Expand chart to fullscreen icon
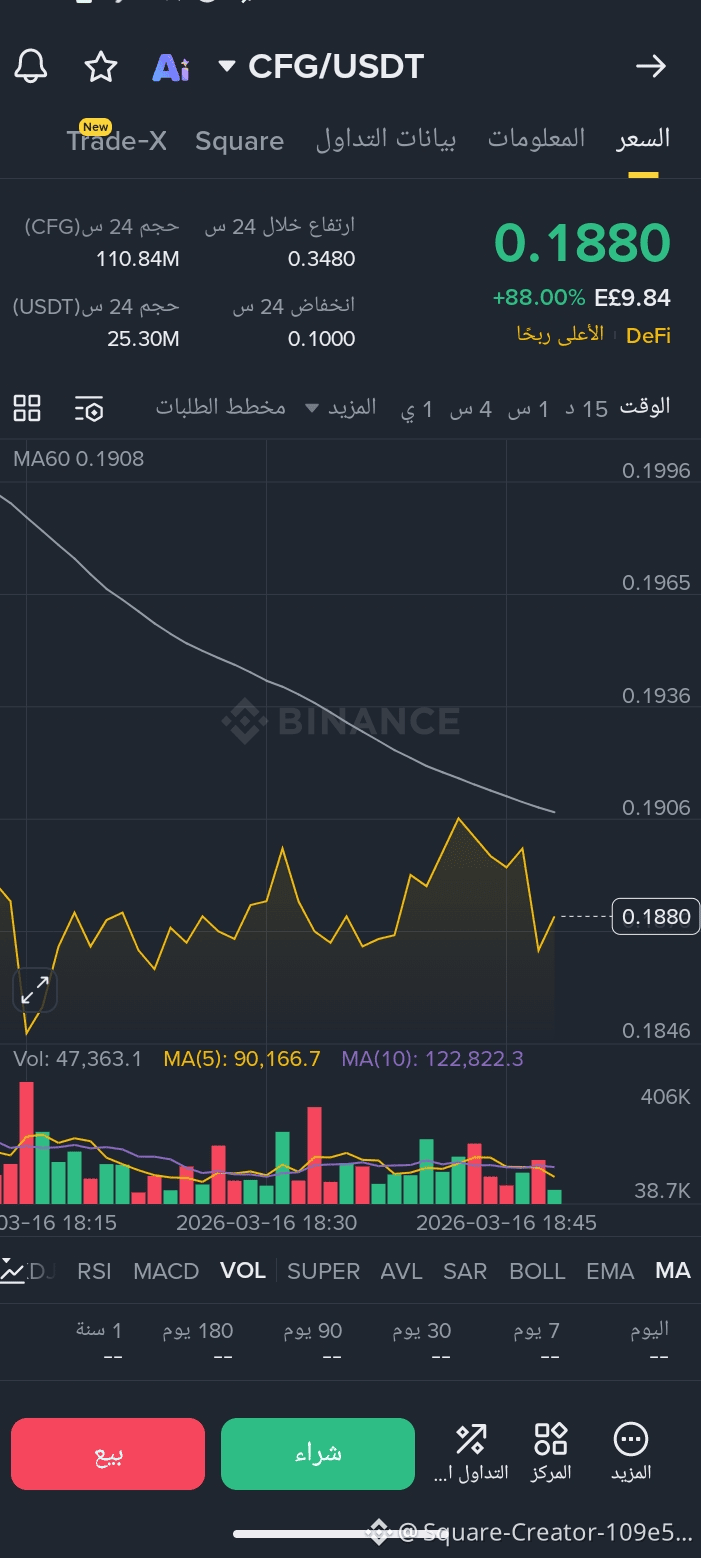Screen dimensions: 701x1558 35,991
